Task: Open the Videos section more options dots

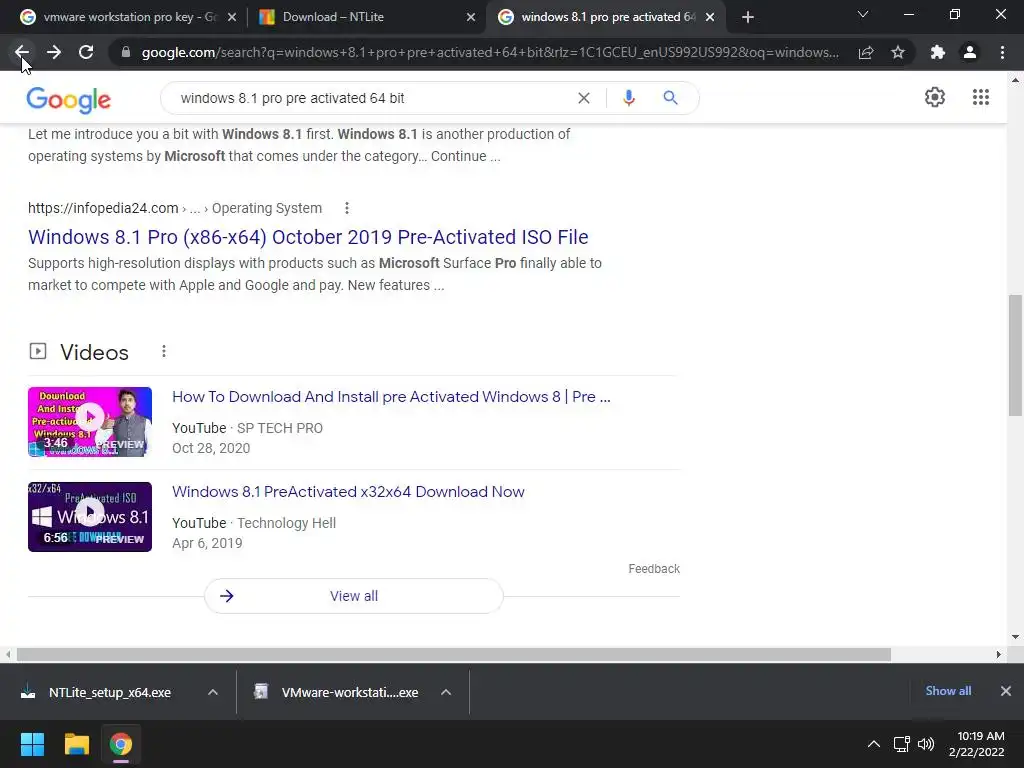Action: (164, 351)
